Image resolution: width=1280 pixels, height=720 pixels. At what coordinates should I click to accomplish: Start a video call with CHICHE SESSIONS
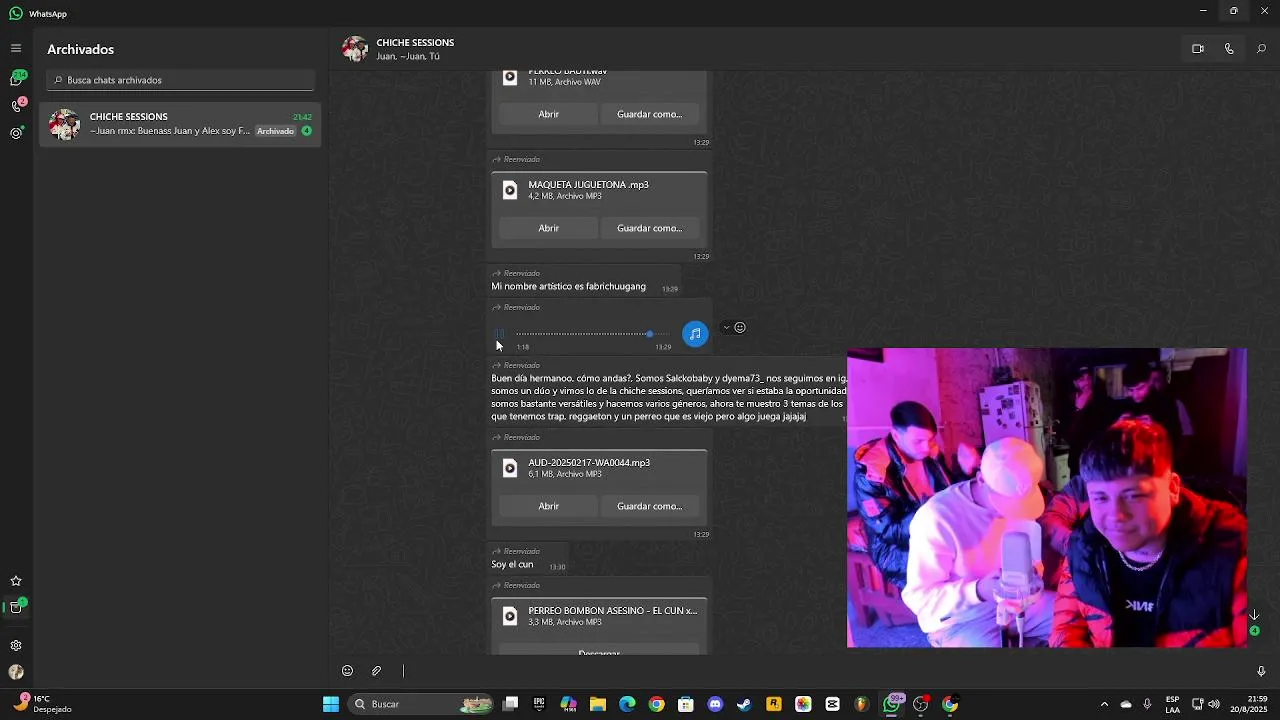coord(1198,49)
